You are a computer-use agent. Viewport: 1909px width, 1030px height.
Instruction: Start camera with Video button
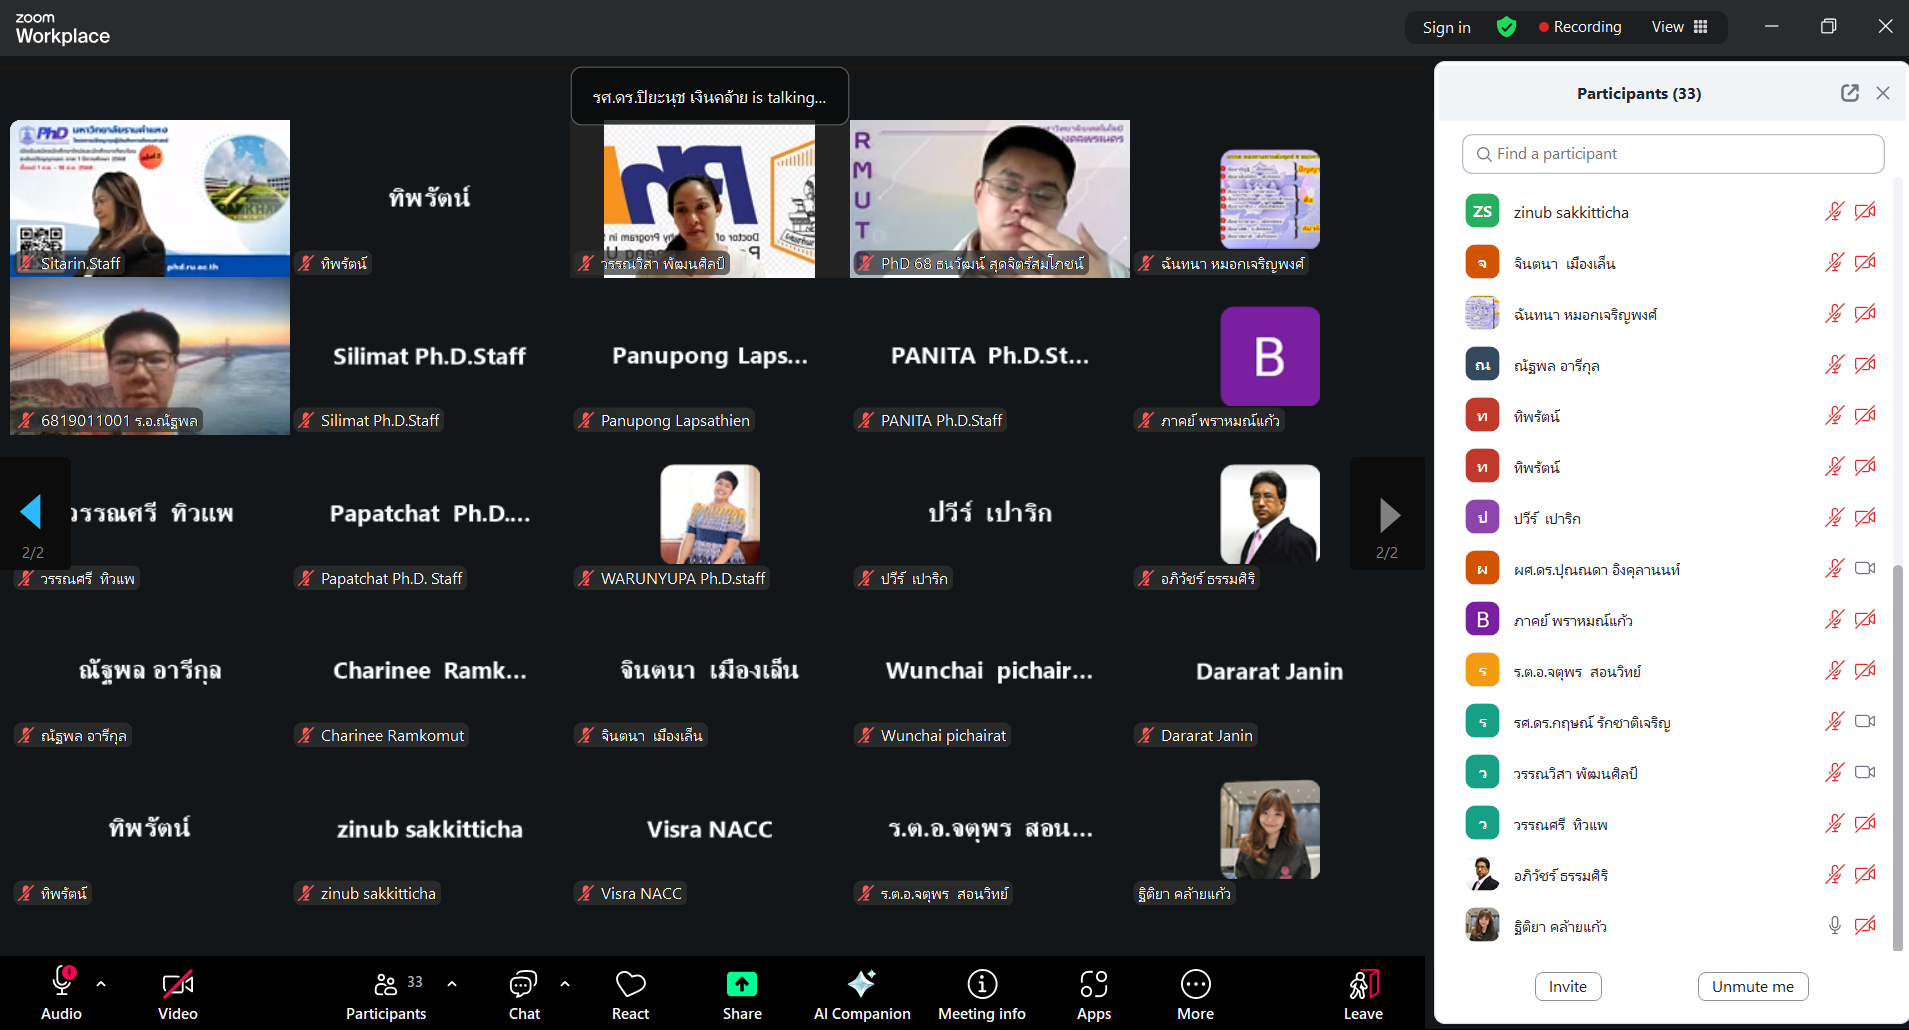click(x=178, y=994)
